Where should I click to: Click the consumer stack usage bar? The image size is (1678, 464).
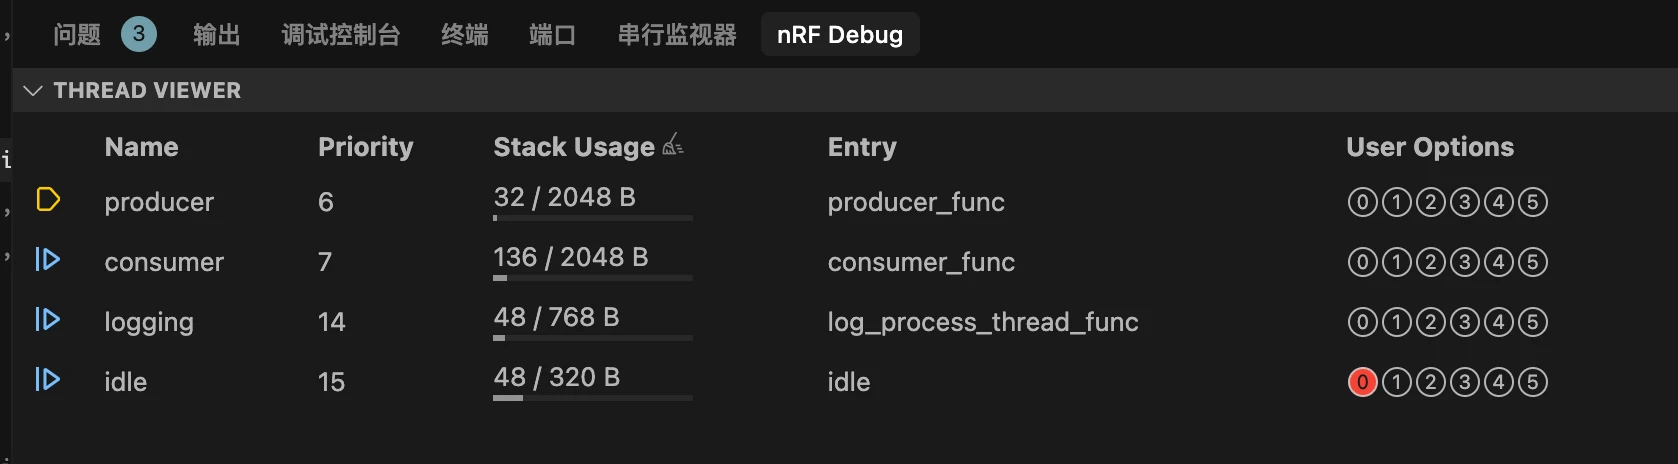(592, 277)
